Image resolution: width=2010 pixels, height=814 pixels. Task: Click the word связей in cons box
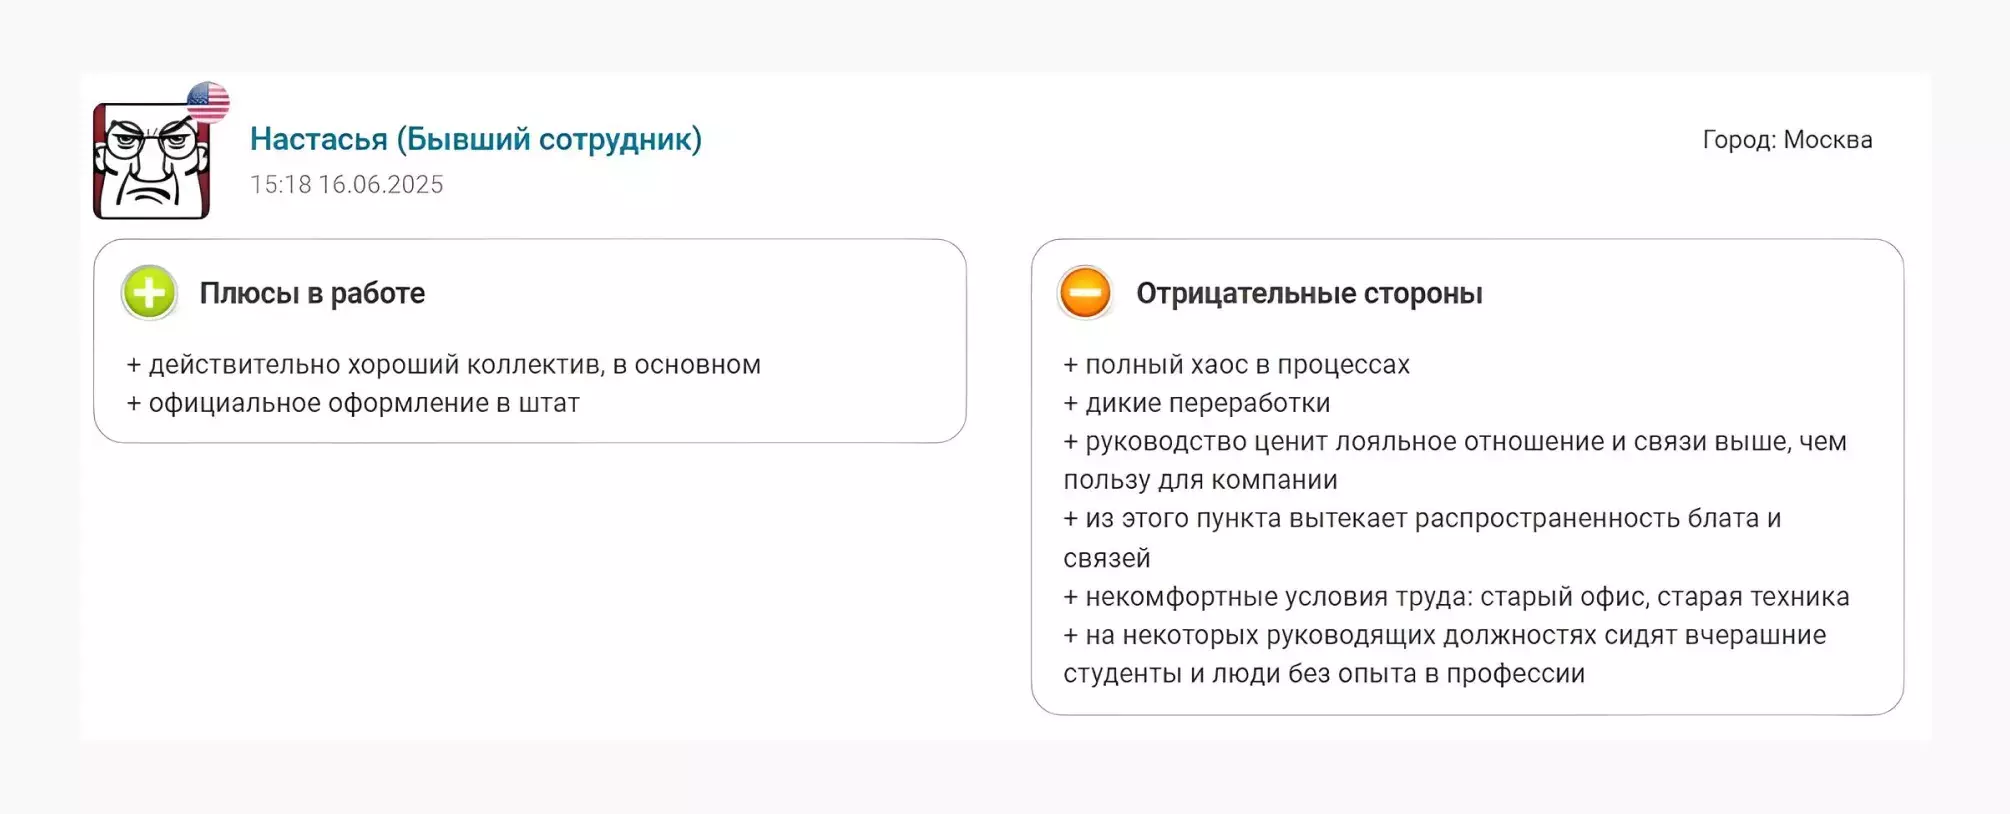1107,559
